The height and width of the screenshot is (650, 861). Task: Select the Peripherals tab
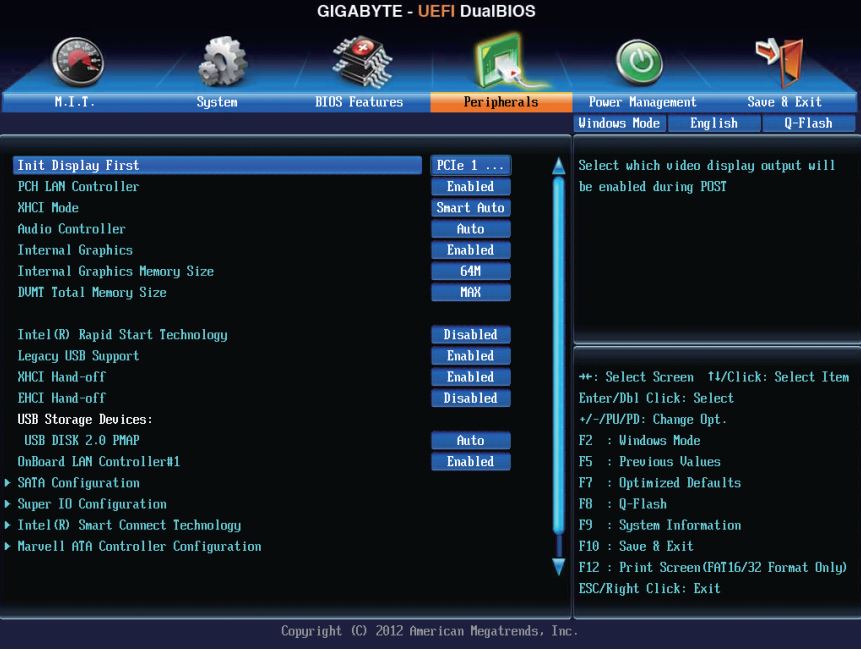(x=501, y=102)
